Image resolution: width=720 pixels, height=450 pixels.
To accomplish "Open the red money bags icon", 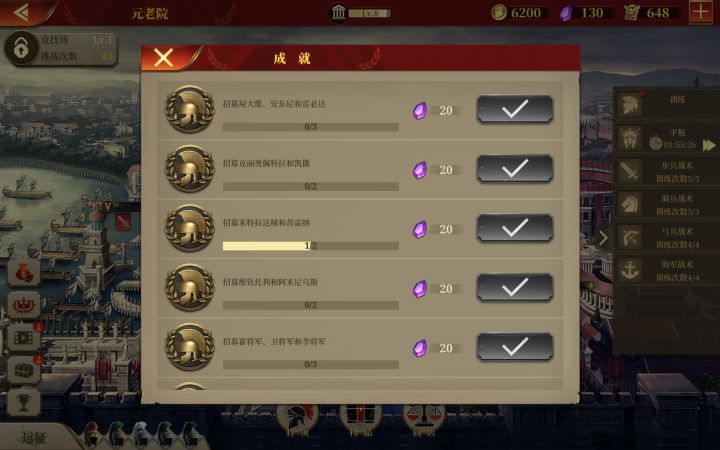I will [24, 273].
